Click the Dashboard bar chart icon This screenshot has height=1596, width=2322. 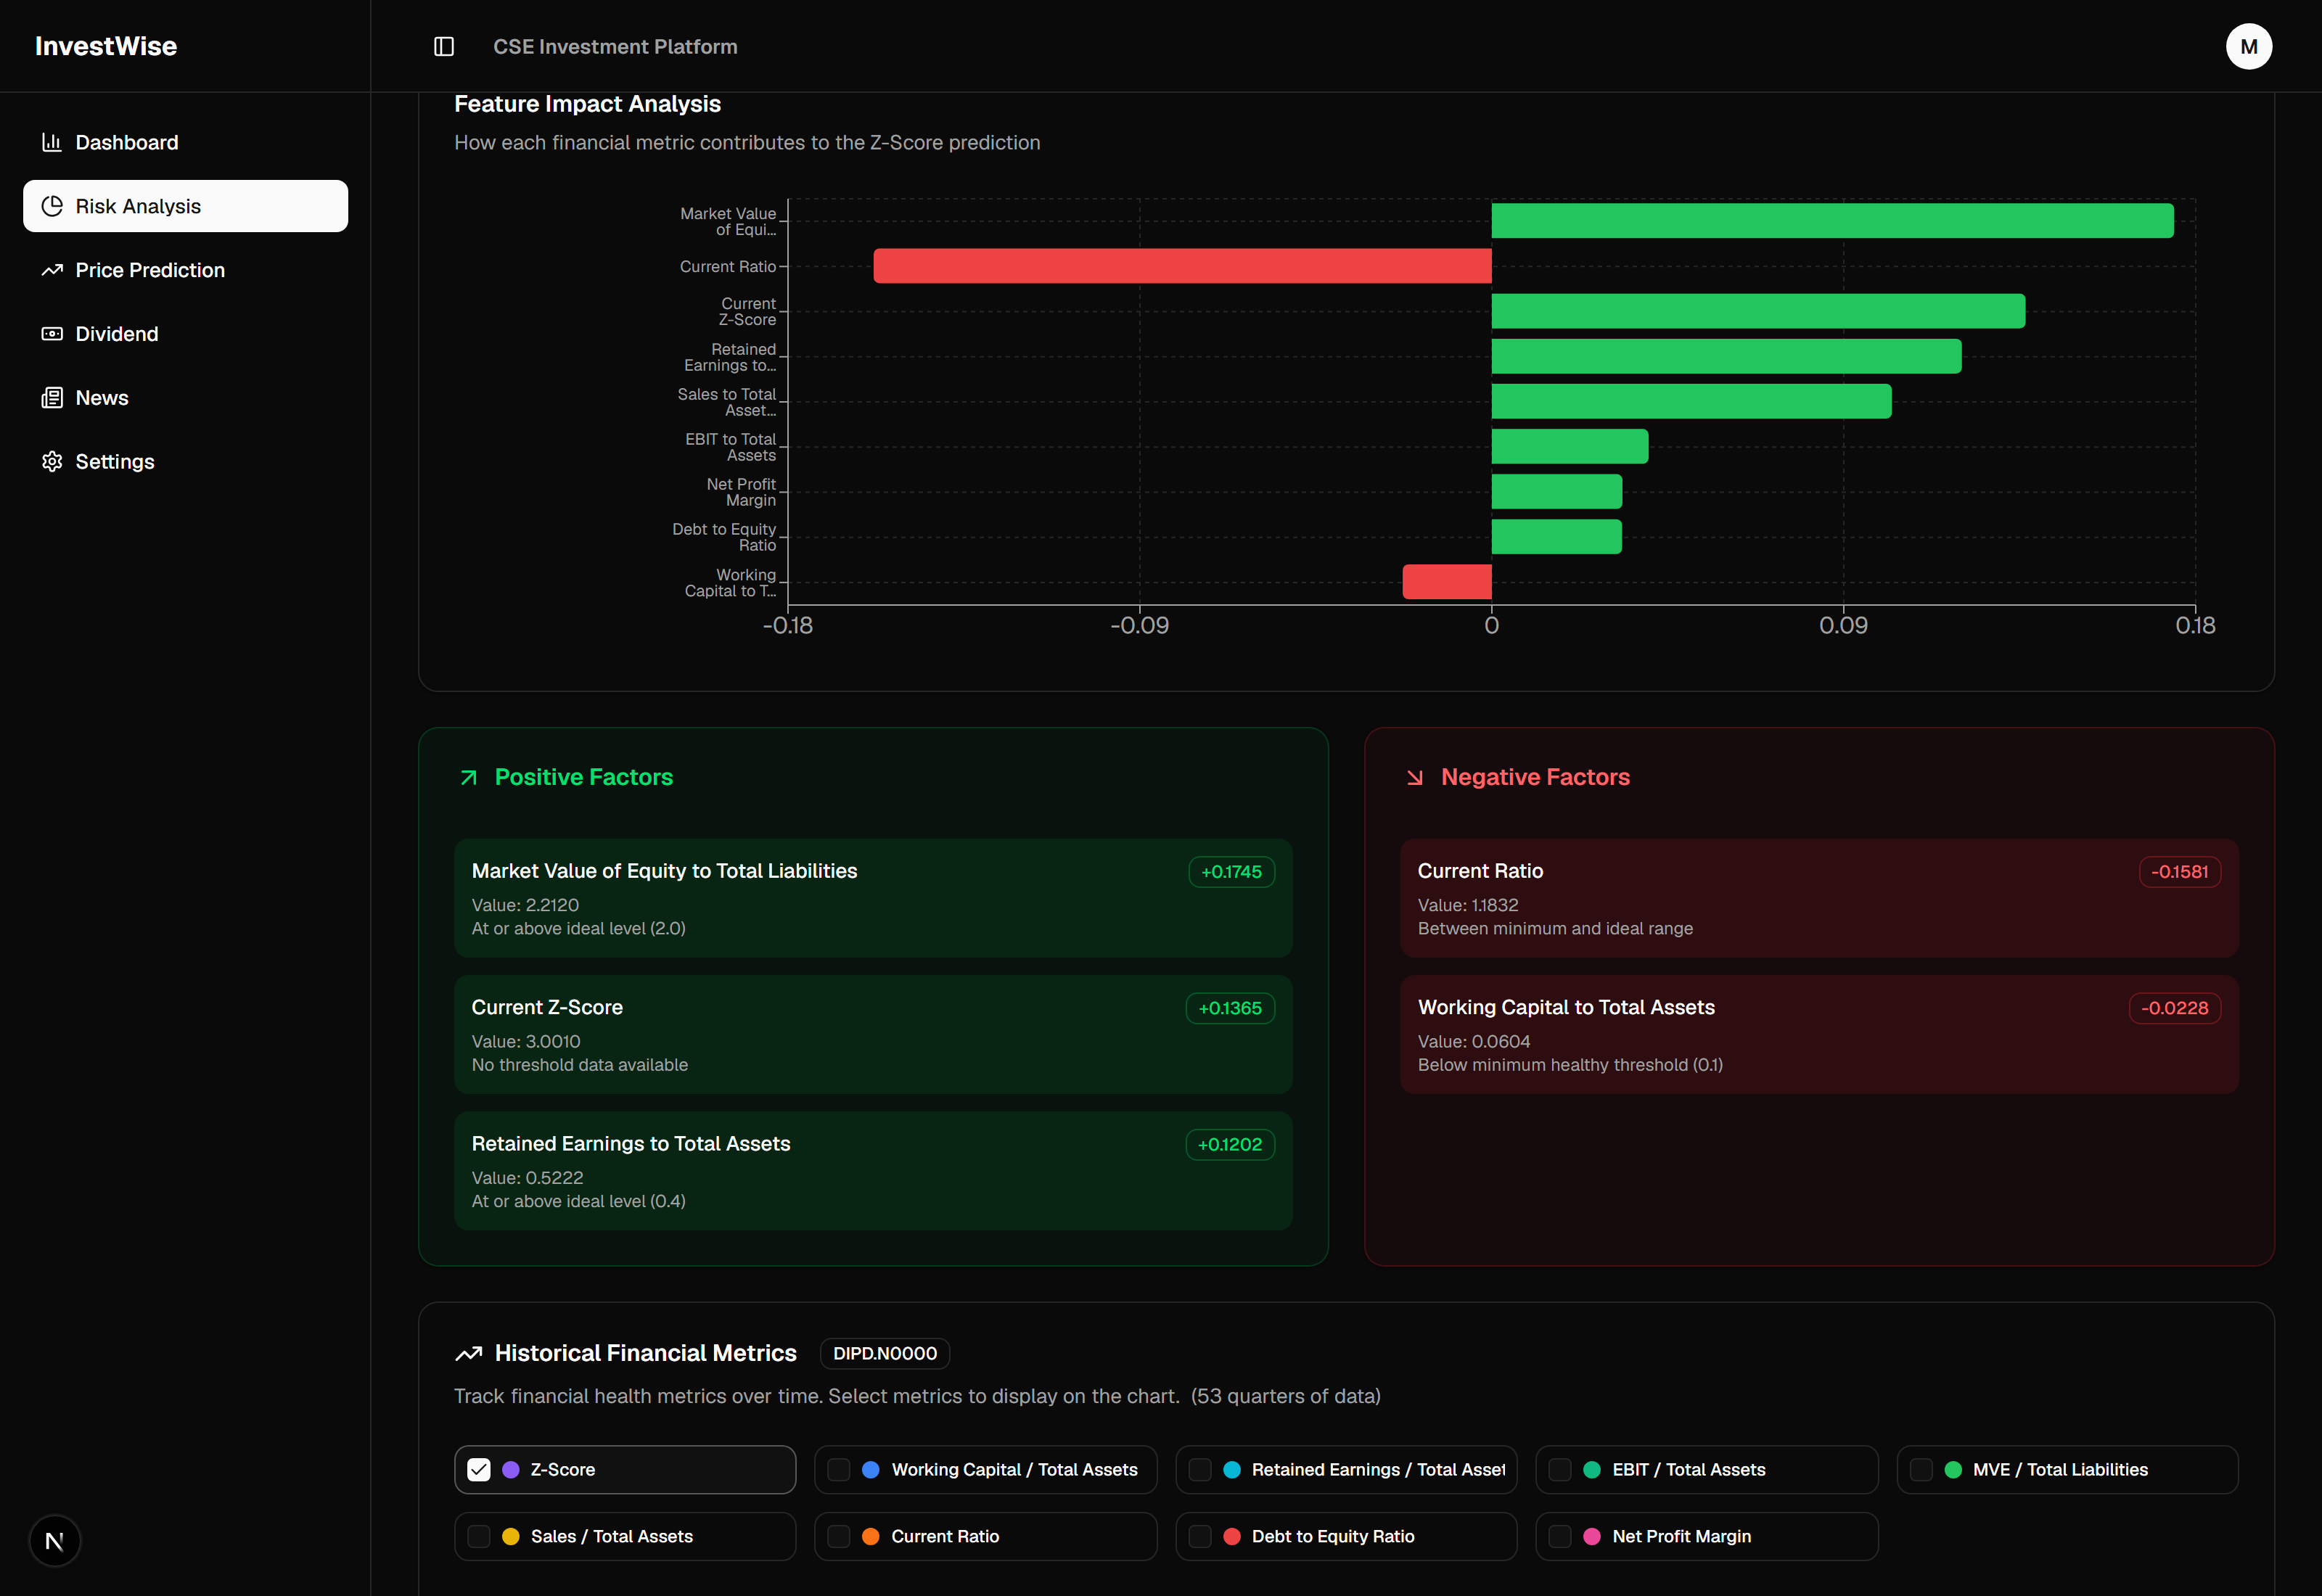(x=52, y=142)
